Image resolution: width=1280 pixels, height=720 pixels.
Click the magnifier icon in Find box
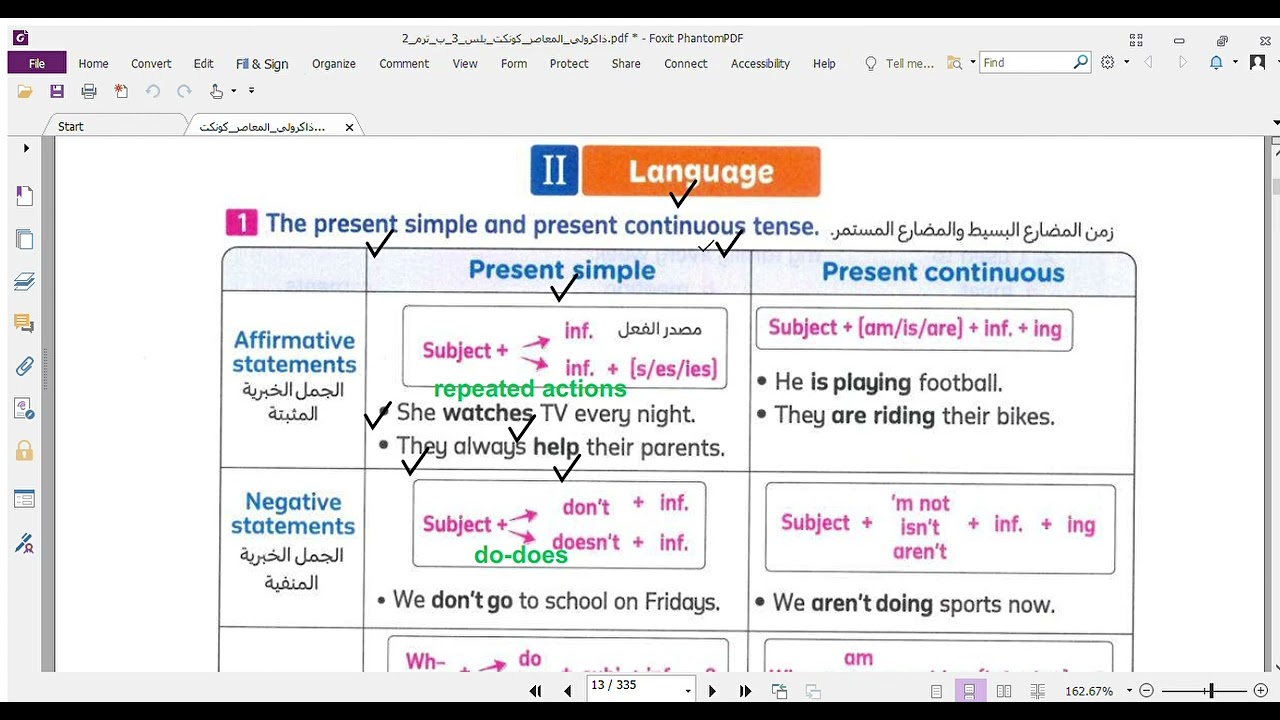(1080, 62)
